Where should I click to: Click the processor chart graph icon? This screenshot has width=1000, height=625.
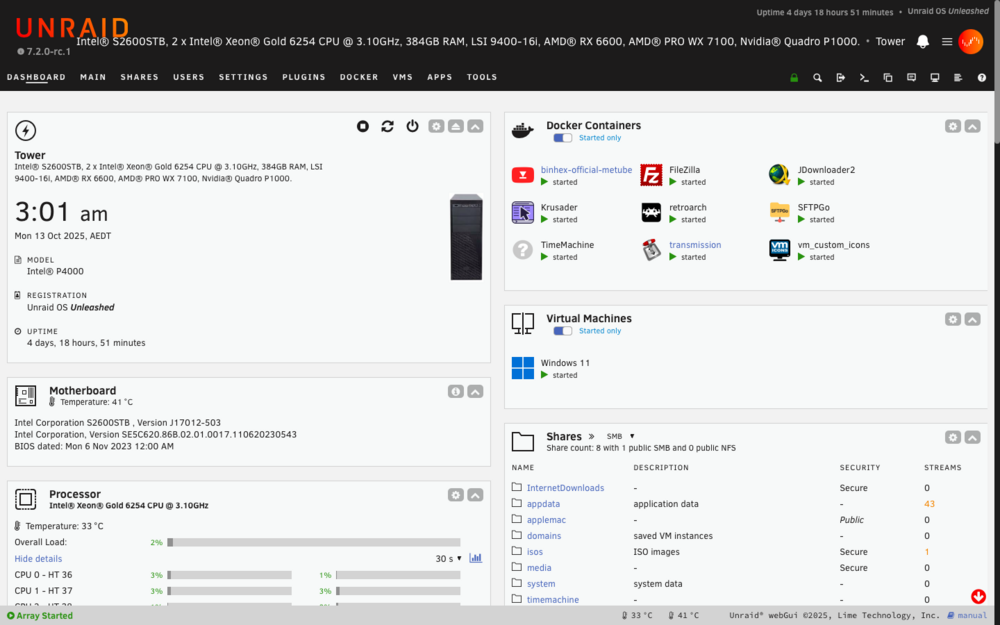475,558
